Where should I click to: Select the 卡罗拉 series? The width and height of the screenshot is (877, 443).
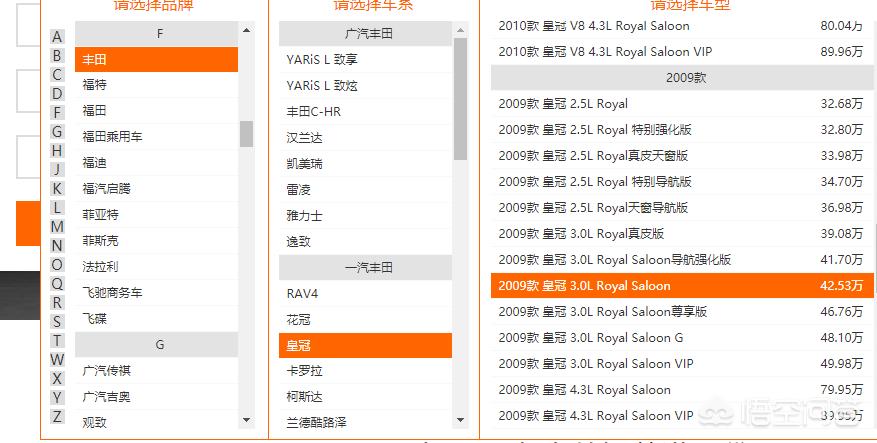[365, 371]
